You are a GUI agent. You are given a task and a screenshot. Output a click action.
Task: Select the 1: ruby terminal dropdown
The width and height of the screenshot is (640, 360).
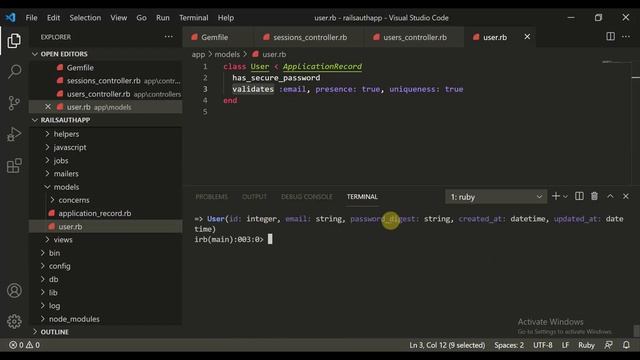pos(496,197)
